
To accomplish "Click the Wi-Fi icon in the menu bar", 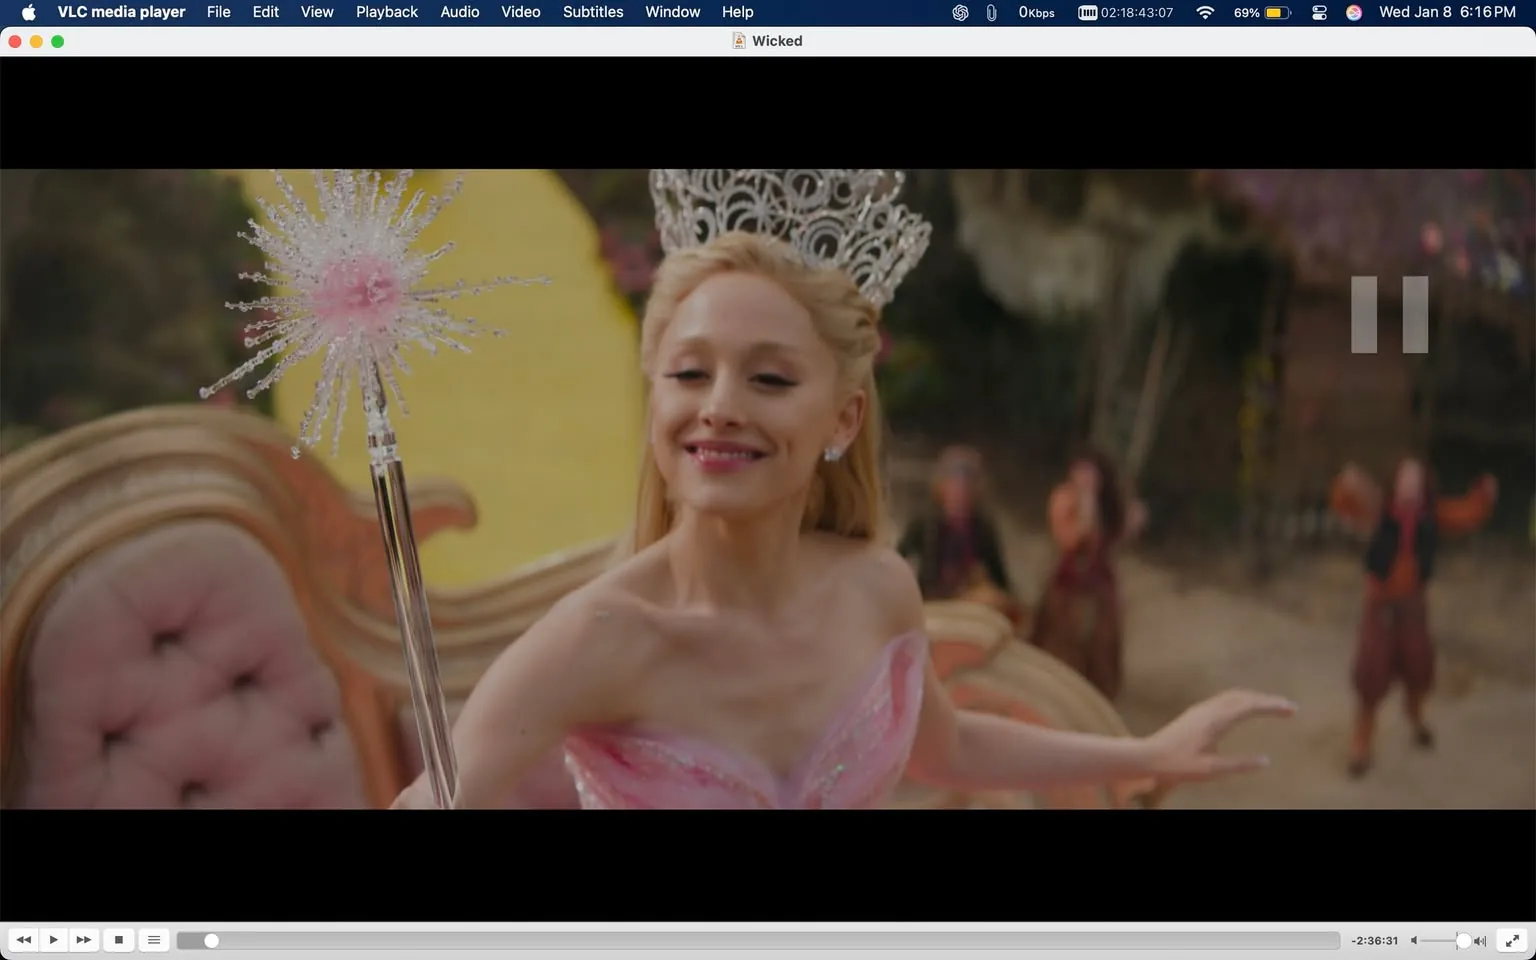I will pos(1204,12).
